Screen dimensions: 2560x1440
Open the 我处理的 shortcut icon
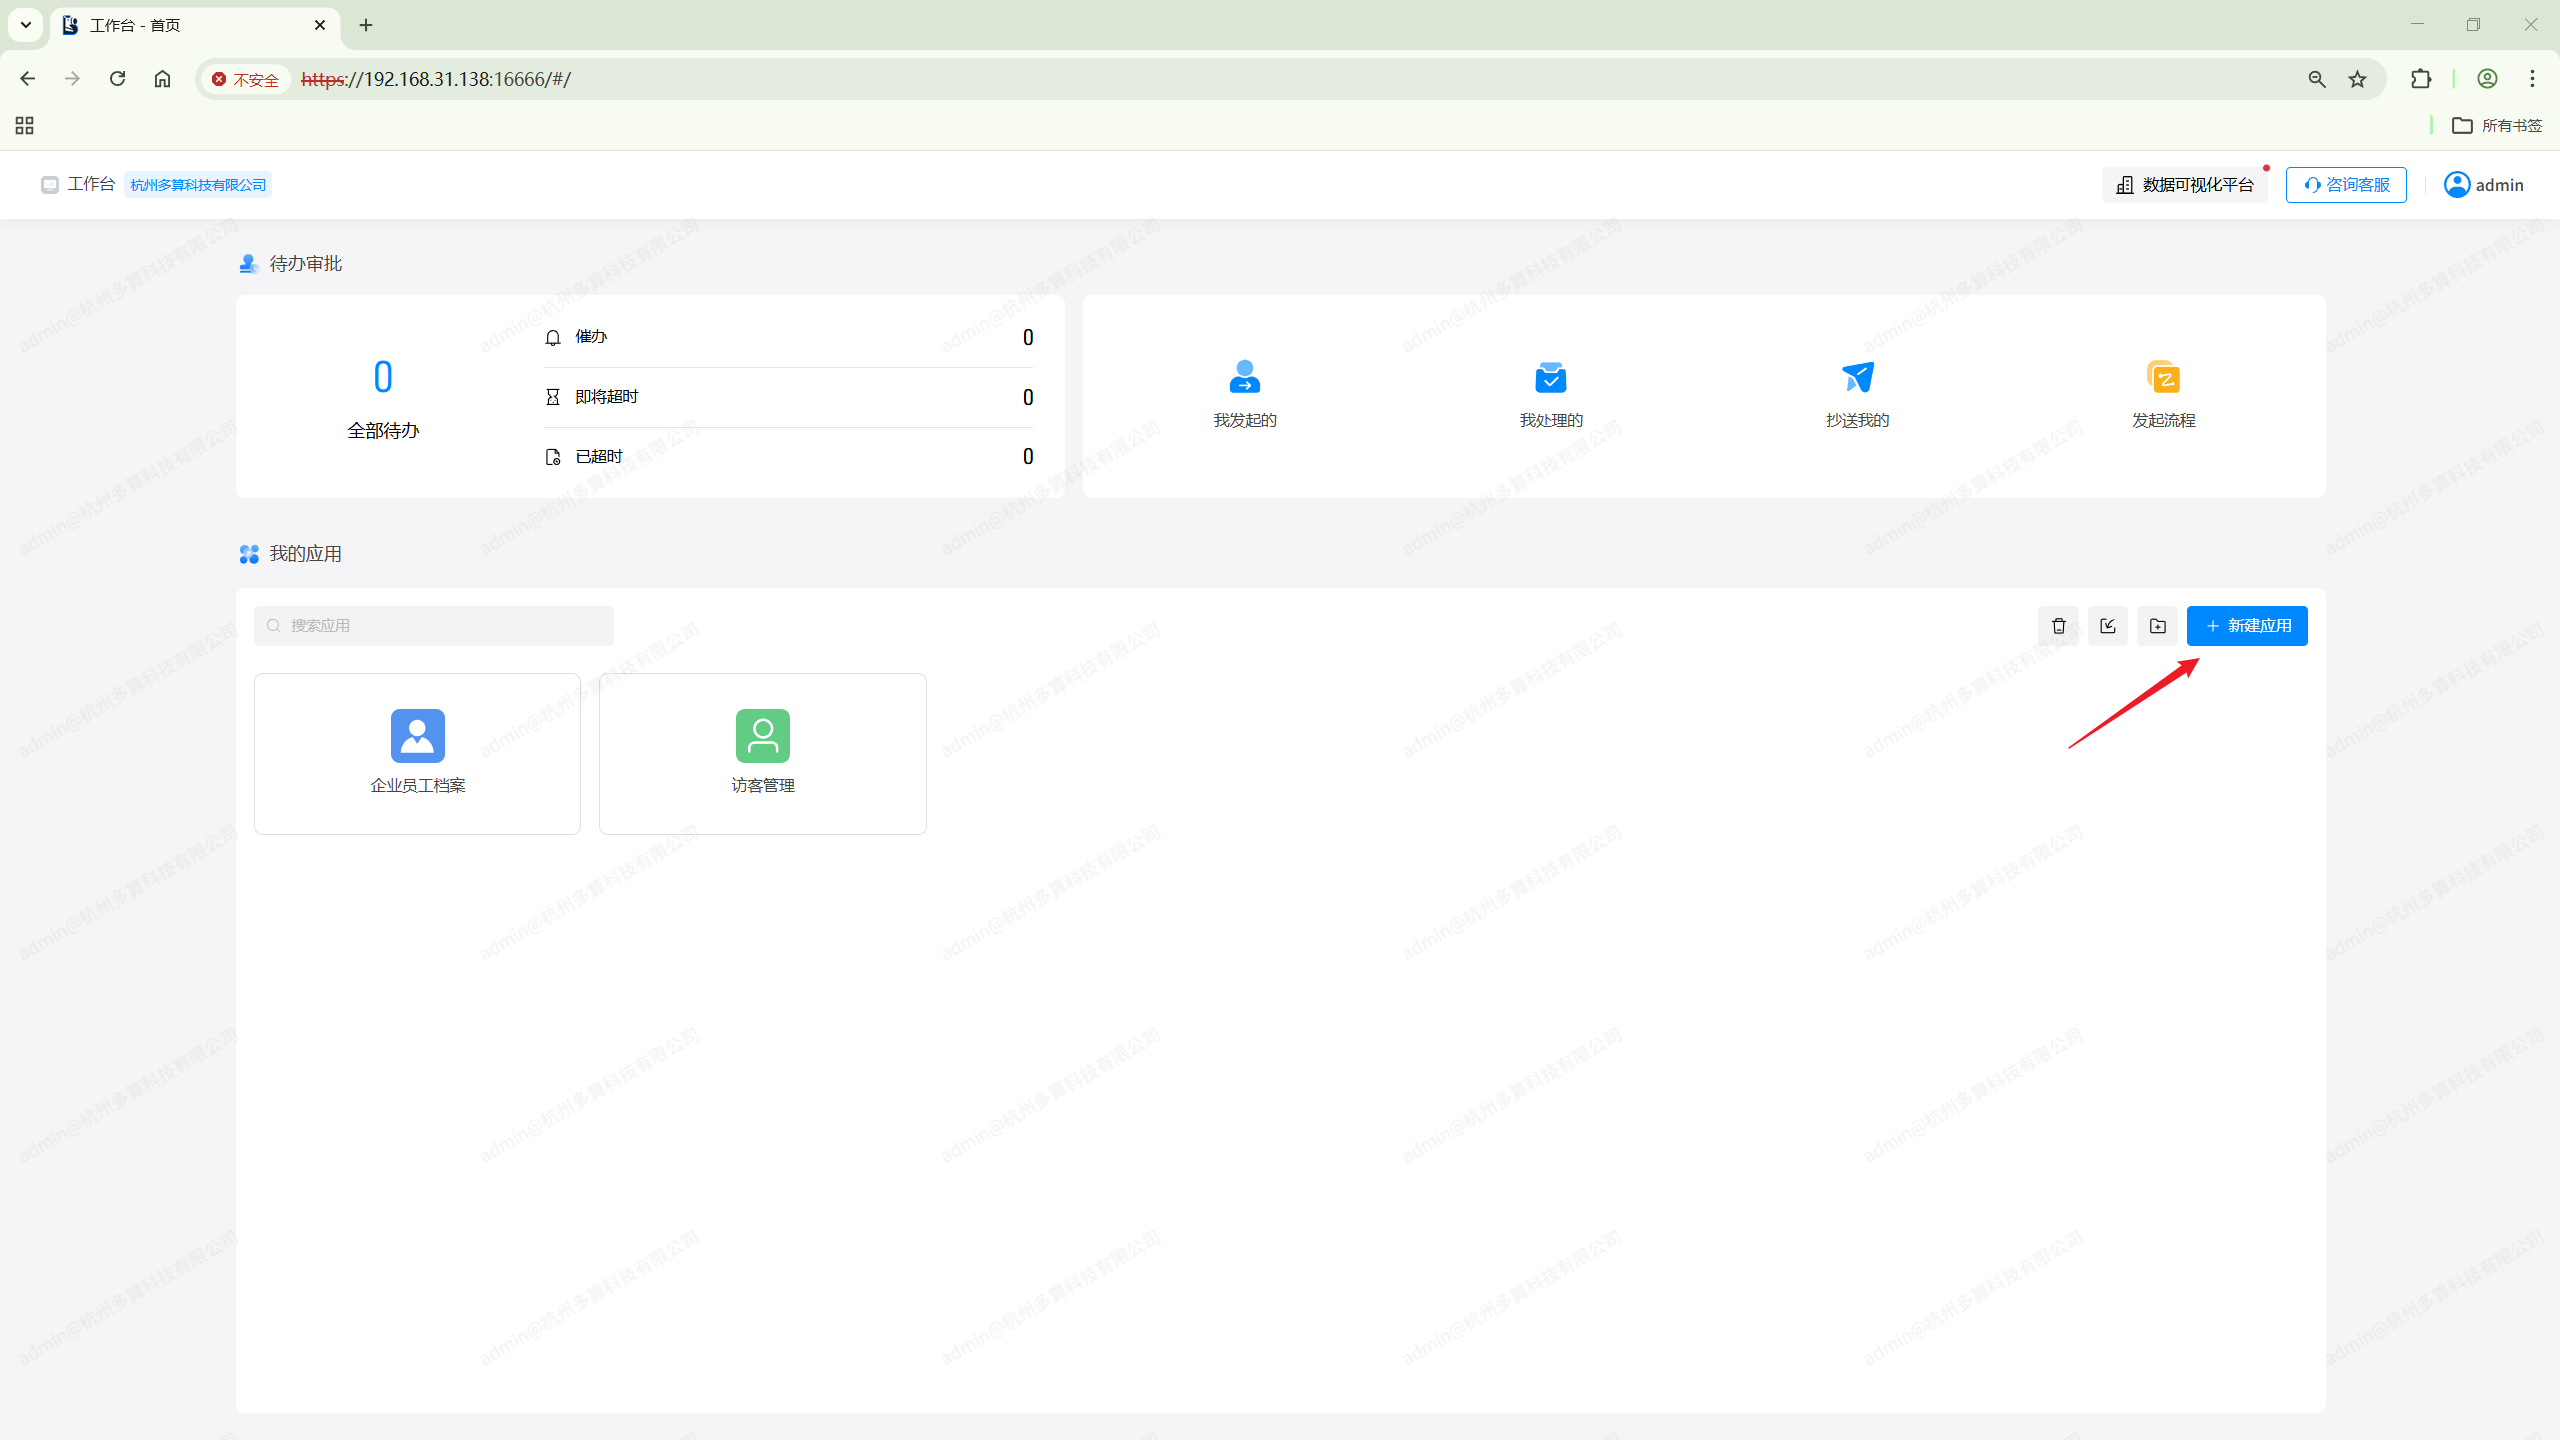coord(1550,378)
